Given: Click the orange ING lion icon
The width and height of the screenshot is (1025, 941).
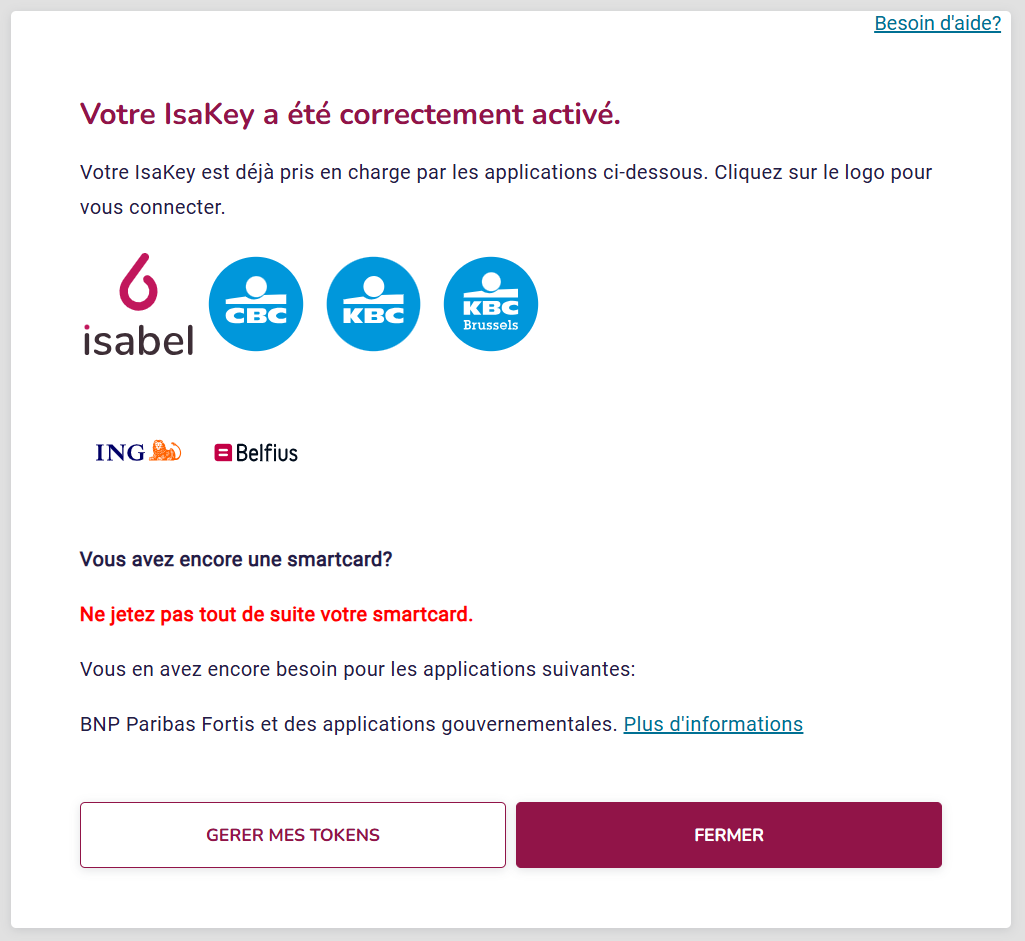Looking at the screenshot, I should tap(165, 451).
